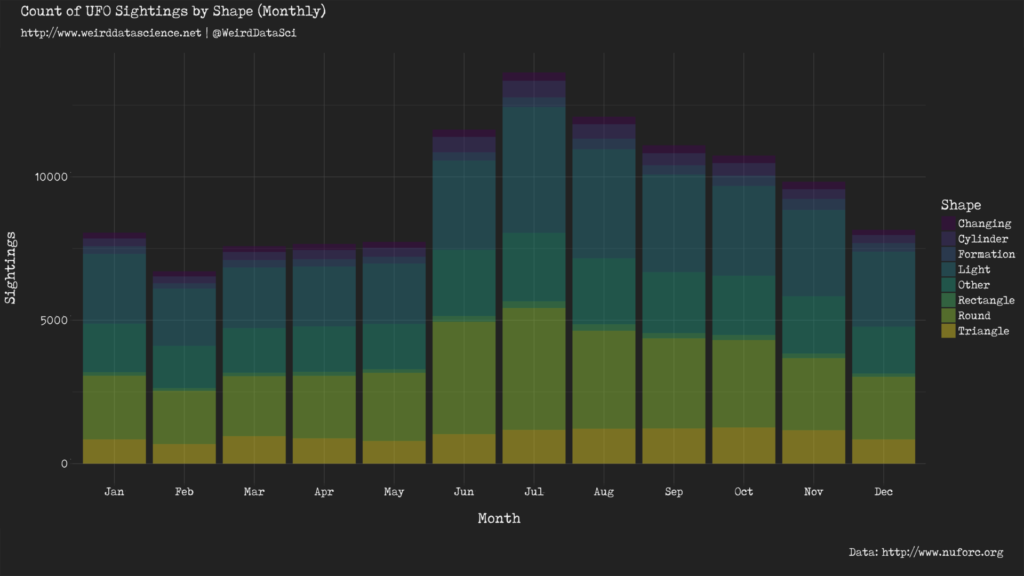
Task: Open the weirddatascience.net URL in the subtitle
Action: [111, 33]
